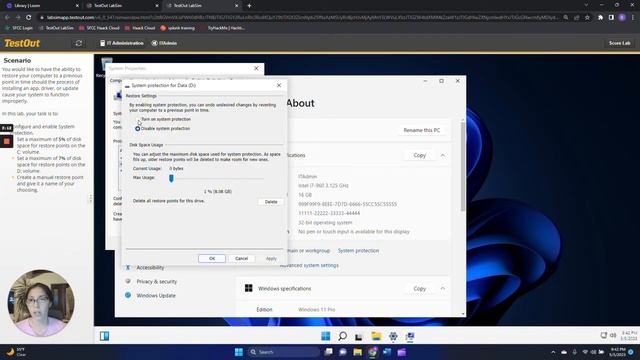Click the Settings window scrollbar
The width and height of the screenshot is (640, 360).
pos(463,167)
